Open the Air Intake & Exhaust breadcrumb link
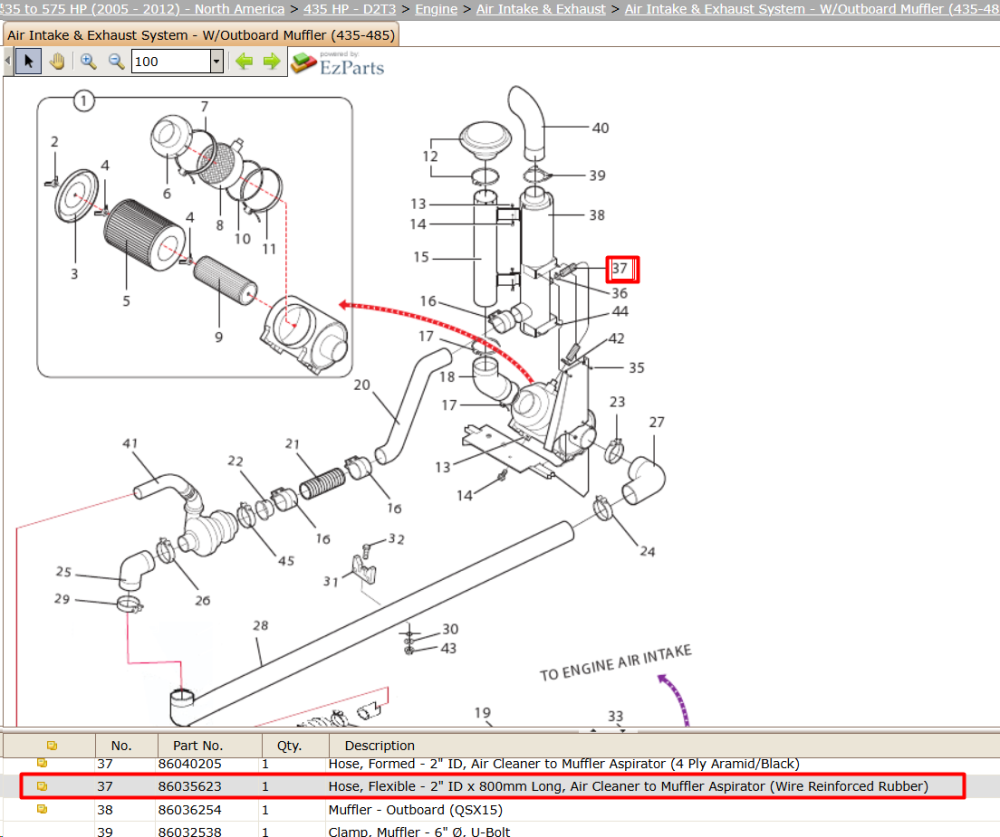 541,9
